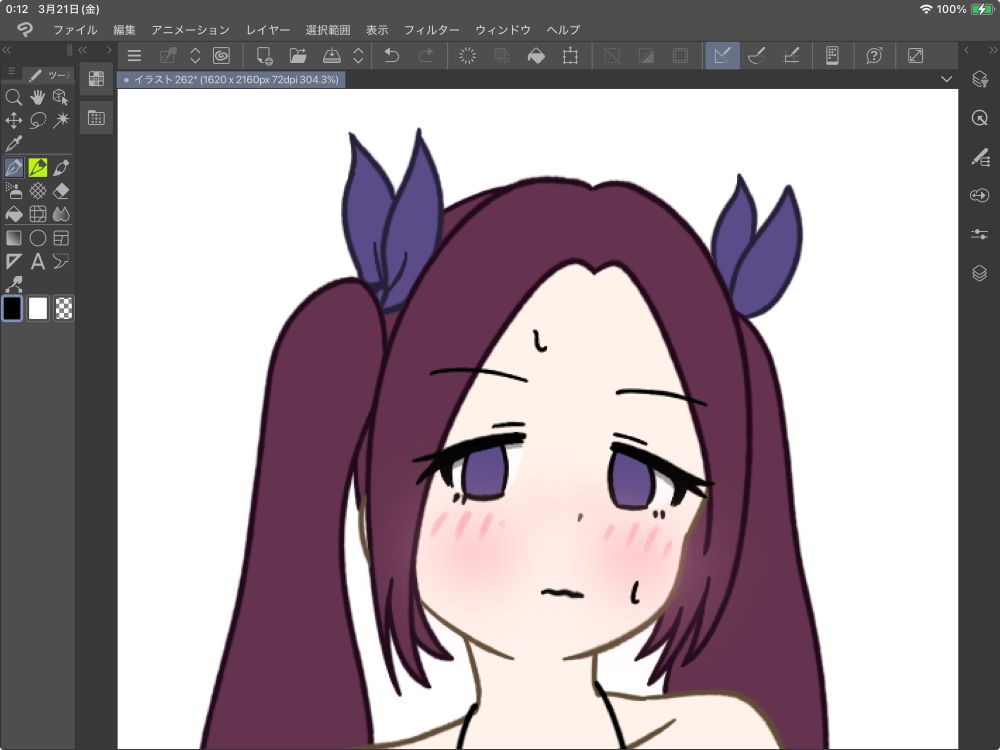Collapse the tool palette double-chevron
Image resolution: width=1000 pixels, height=750 pixels.
[x=7, y=50]
